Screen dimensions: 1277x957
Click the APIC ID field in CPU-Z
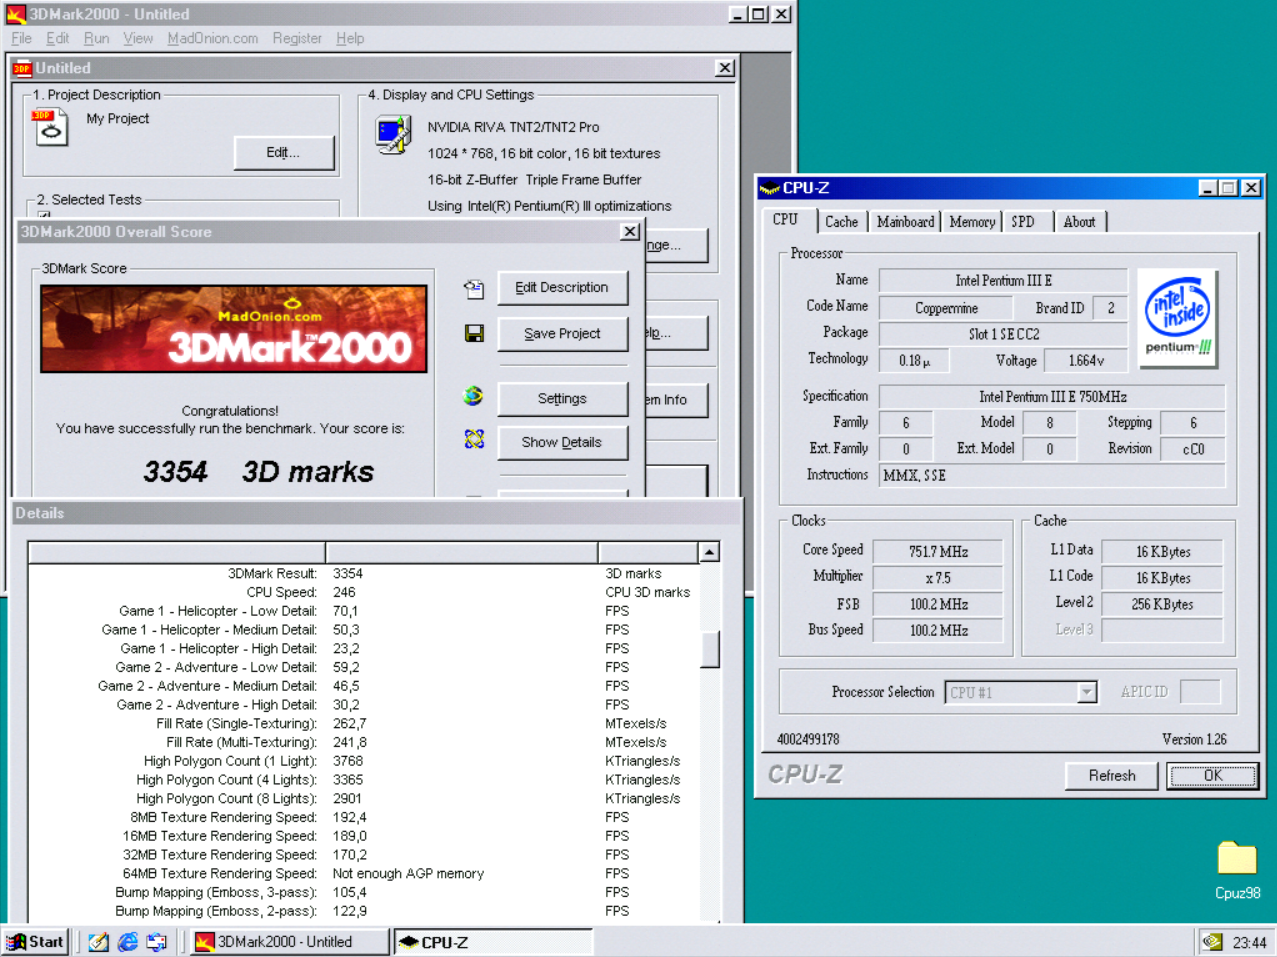(1200, 692)
